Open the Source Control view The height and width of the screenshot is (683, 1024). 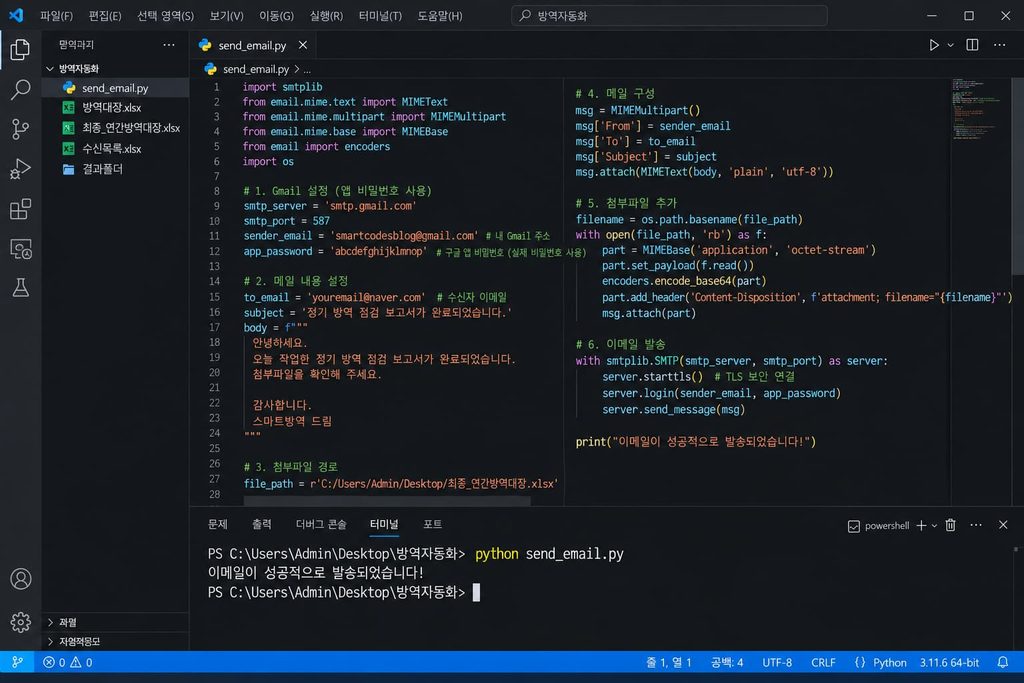pyautogui.click(x=20, y=129)
